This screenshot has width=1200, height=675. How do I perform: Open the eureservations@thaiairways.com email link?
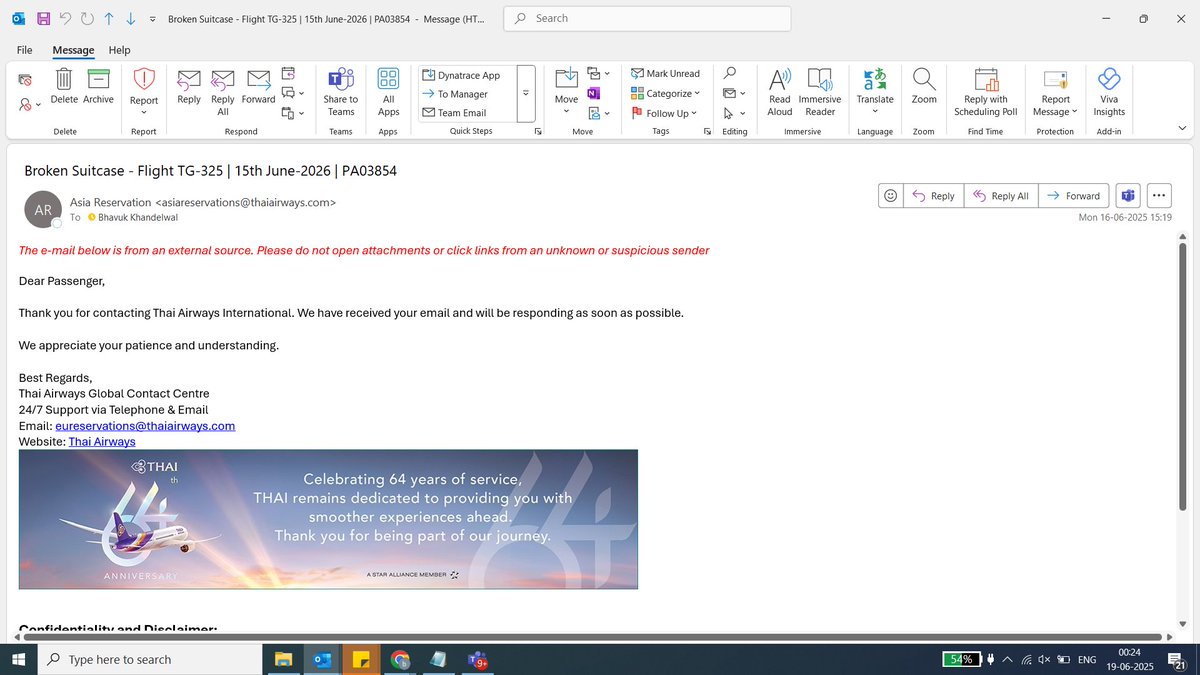click(x=145, y=425)
